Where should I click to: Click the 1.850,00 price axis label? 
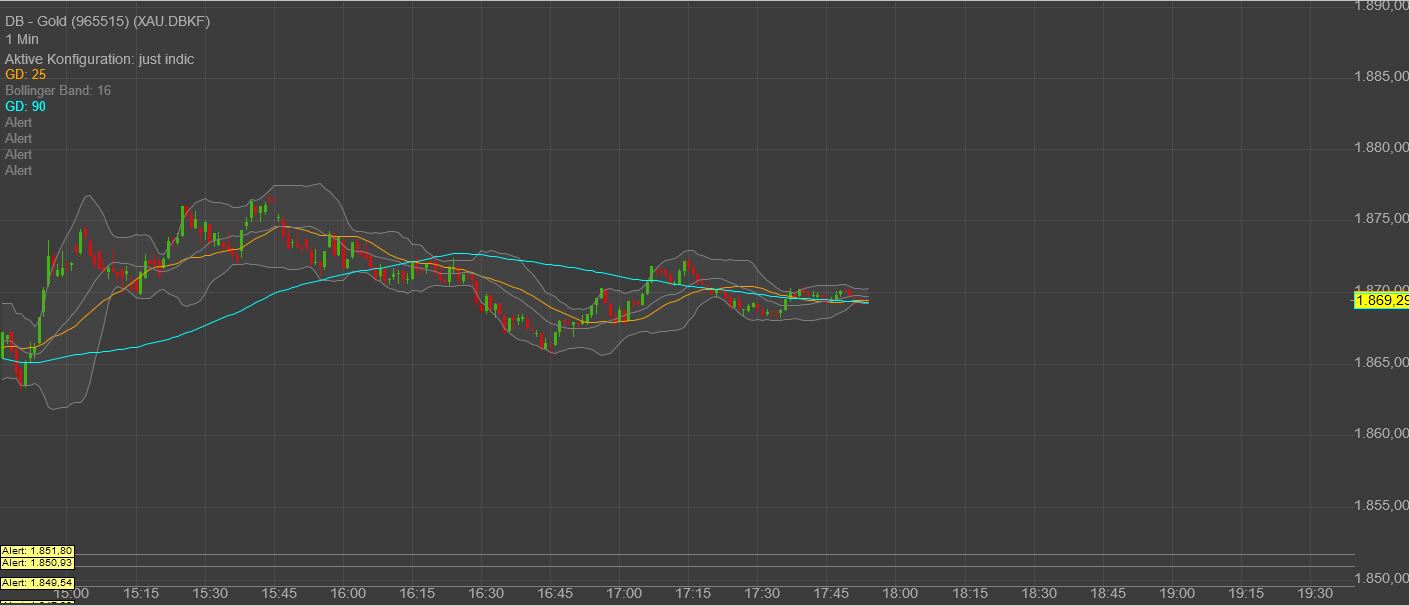point(1381,578)
